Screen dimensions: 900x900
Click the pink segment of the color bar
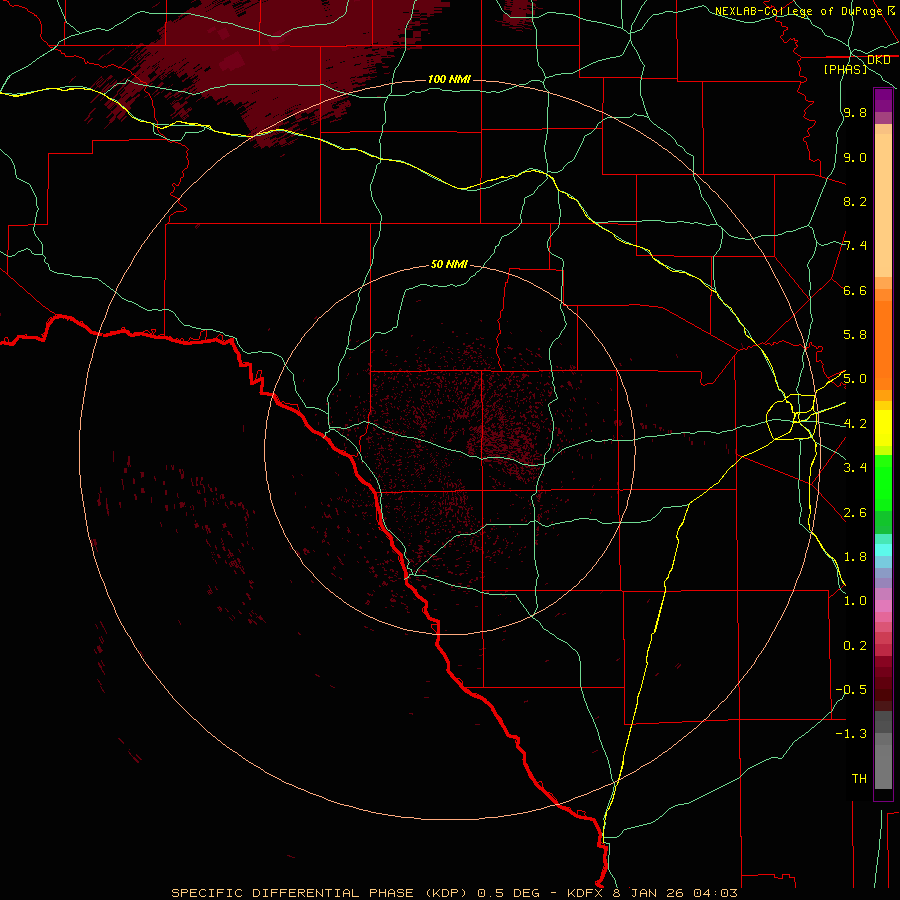883,606
